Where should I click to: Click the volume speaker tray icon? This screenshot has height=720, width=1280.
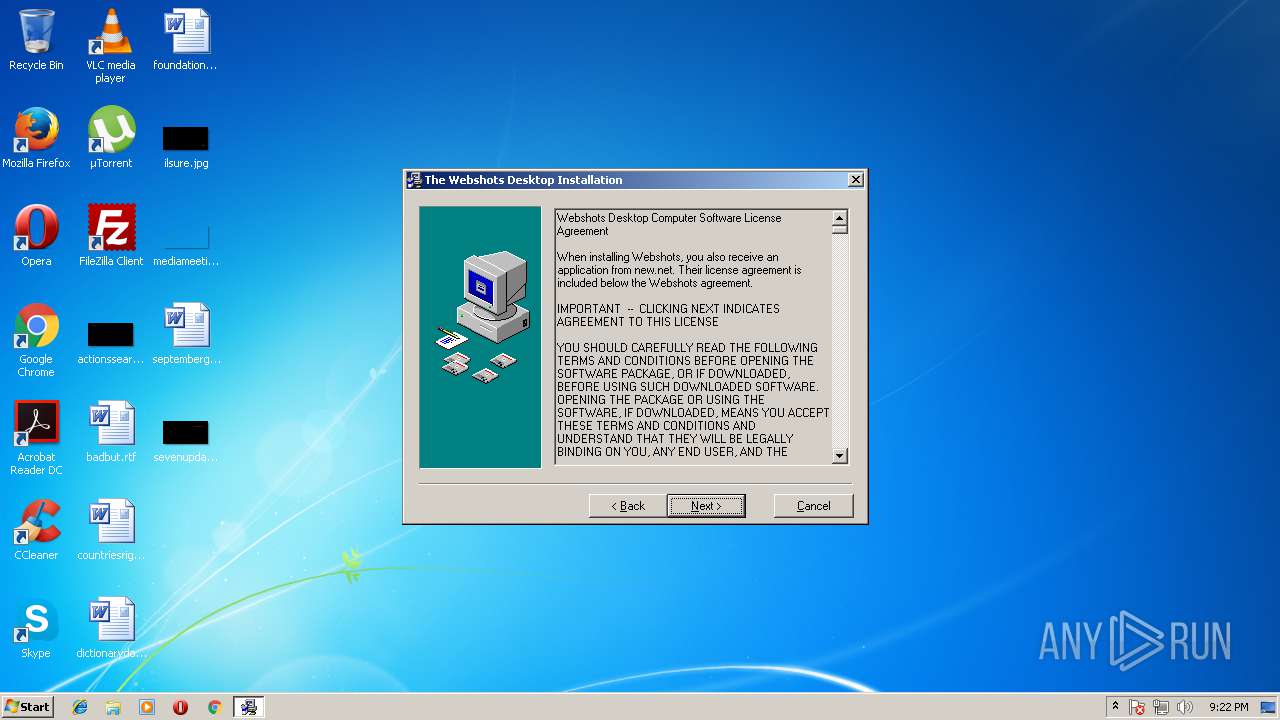tap(1185, 707)
